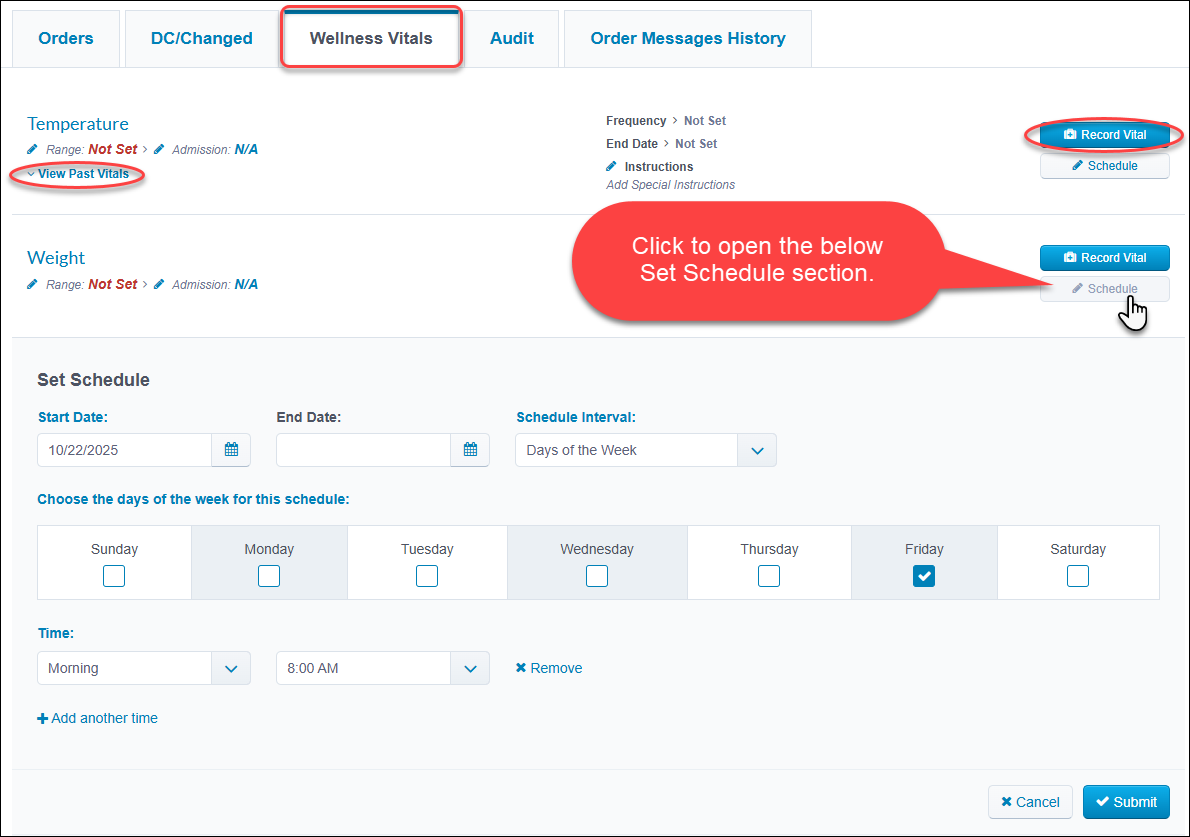The height and width of the screenshot is (837, 1190).
Task: Remove the 8:00 AM time entry
Action: [x=549, y=668]
